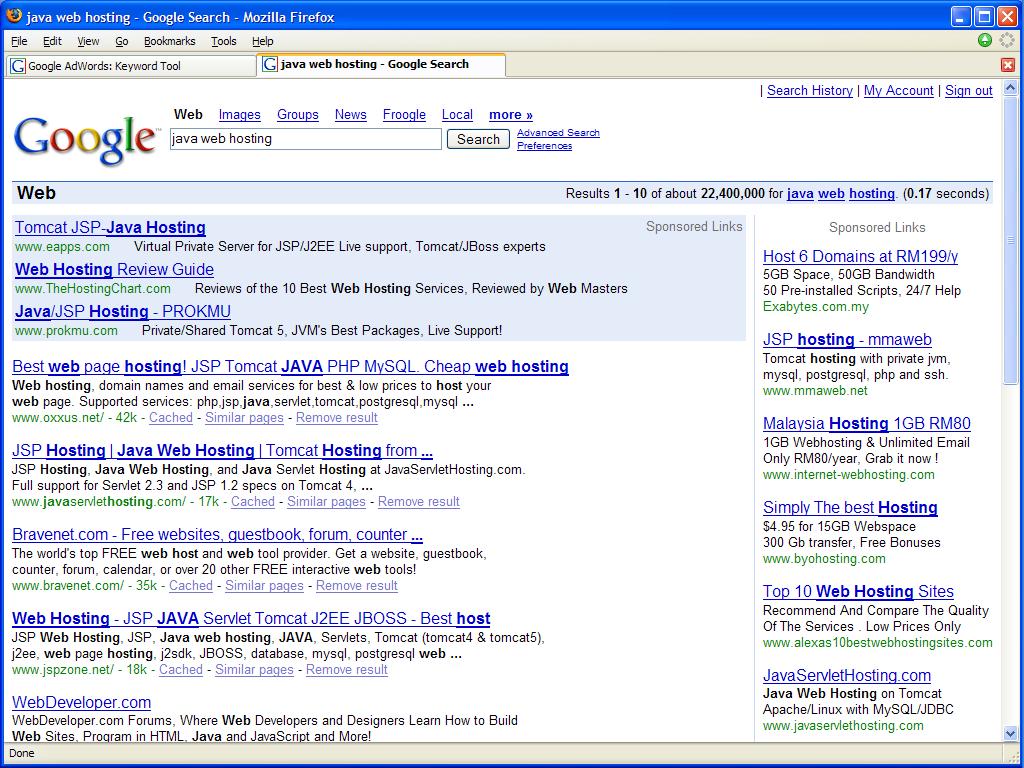Screen dimensions: 1024x768
Task: Click Similar pages for the www.oxxus.net result
Action: [244, 418]
